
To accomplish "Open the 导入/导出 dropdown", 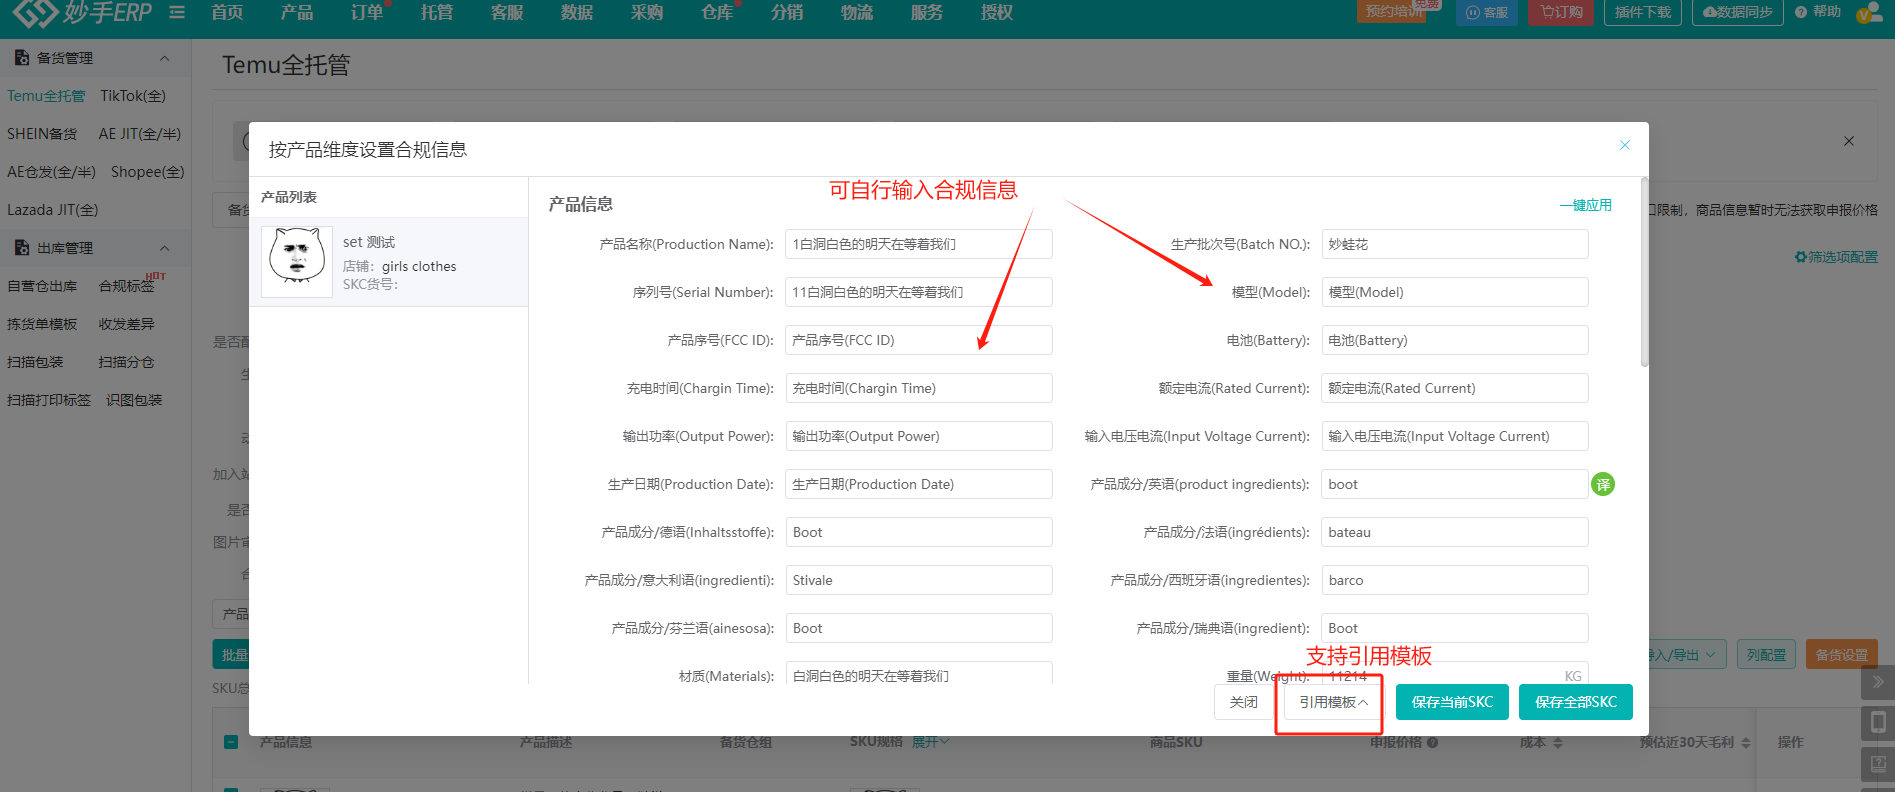I will tap(1685, 655).
